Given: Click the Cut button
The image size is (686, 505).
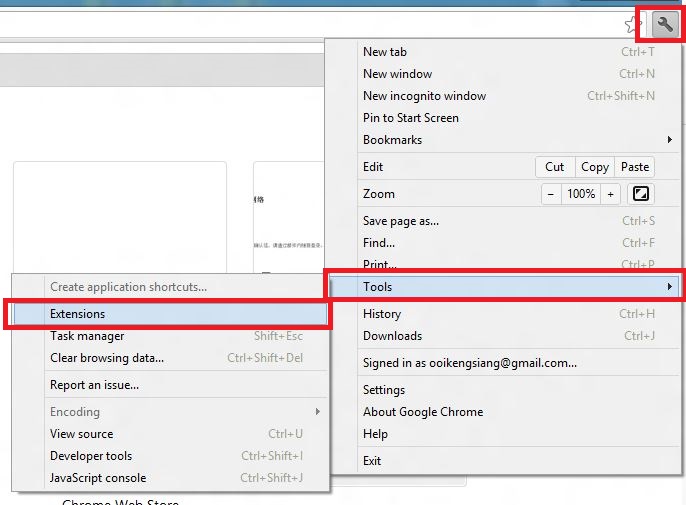Looking at the screenshot, I should click(555, 167).
